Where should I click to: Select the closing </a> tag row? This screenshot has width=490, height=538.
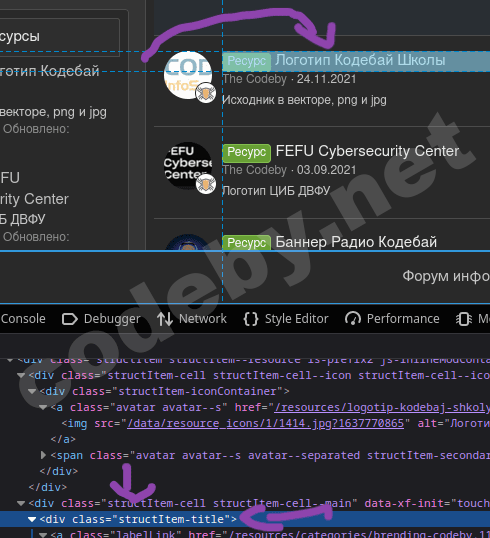click(x=245, y=439)
